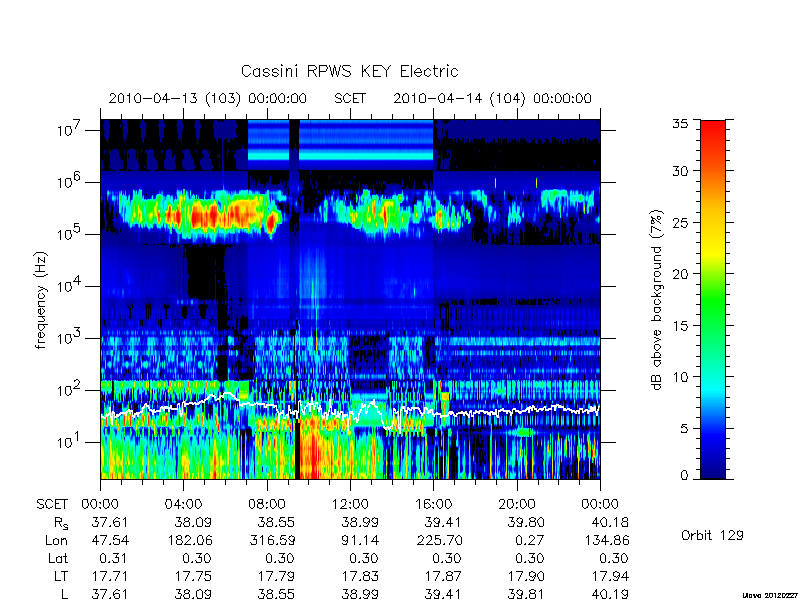Click the time tick label '16:00'

(433, 504)
